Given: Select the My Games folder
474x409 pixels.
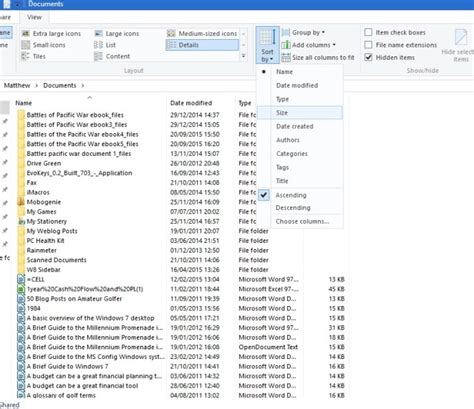Looking at the screenshot, I should tap(41, 212).
